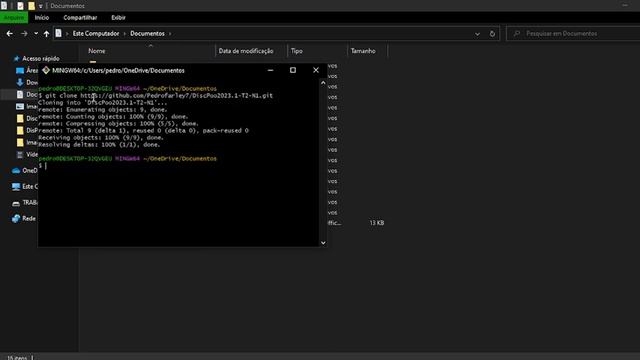Screen dimensions: 640x360
Task: Focus the Pesquisar em Documentos search field
Action: [573, 33]
